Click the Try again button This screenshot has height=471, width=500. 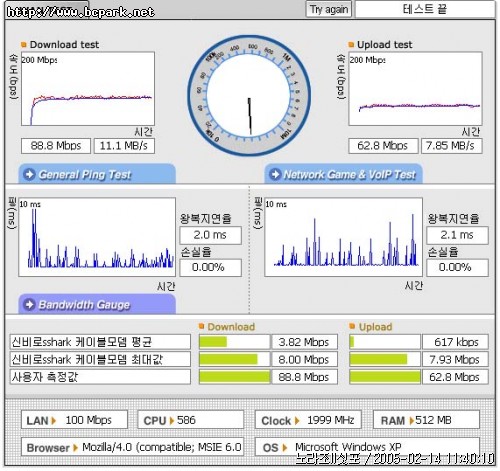tap(329, 9)
